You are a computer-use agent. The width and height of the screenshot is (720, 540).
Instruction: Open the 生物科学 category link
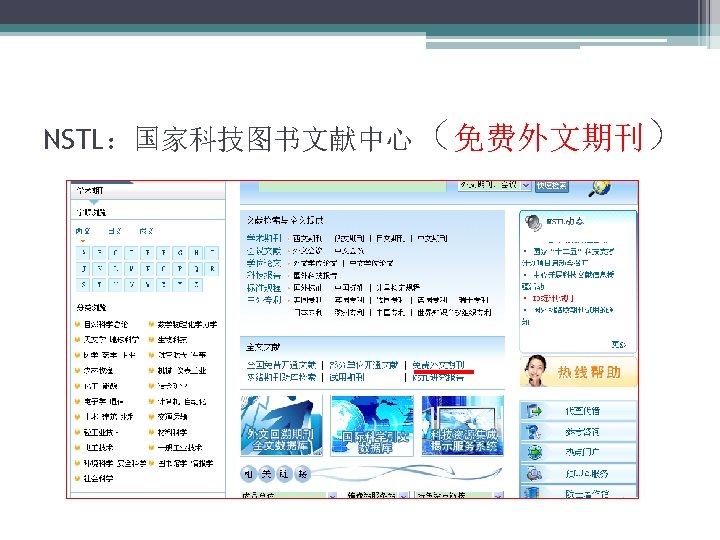(172, 339)
